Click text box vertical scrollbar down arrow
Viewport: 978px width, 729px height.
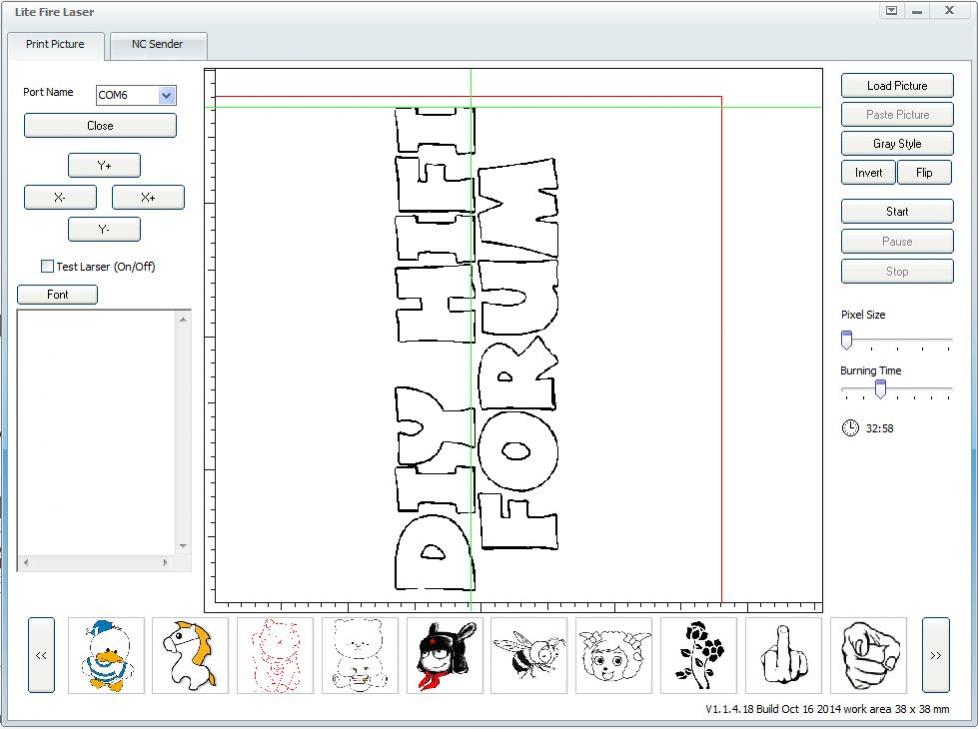183,546
